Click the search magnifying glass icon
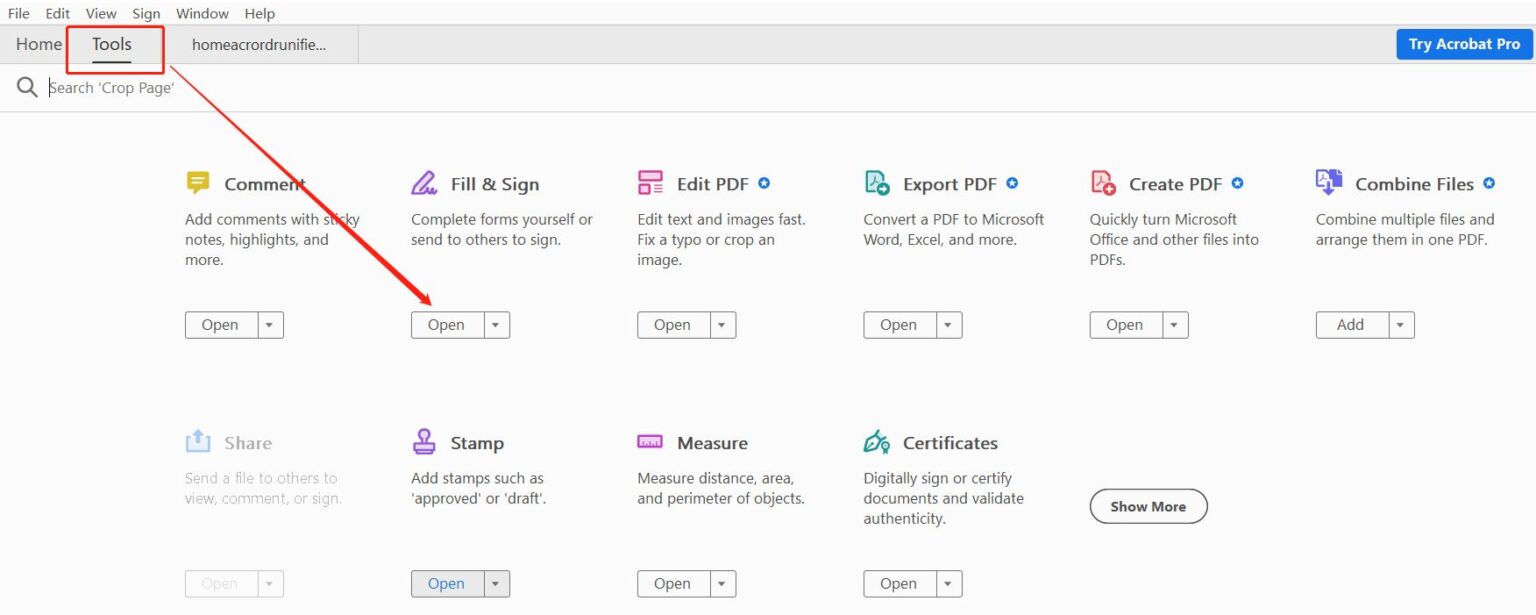 point(27,88)
